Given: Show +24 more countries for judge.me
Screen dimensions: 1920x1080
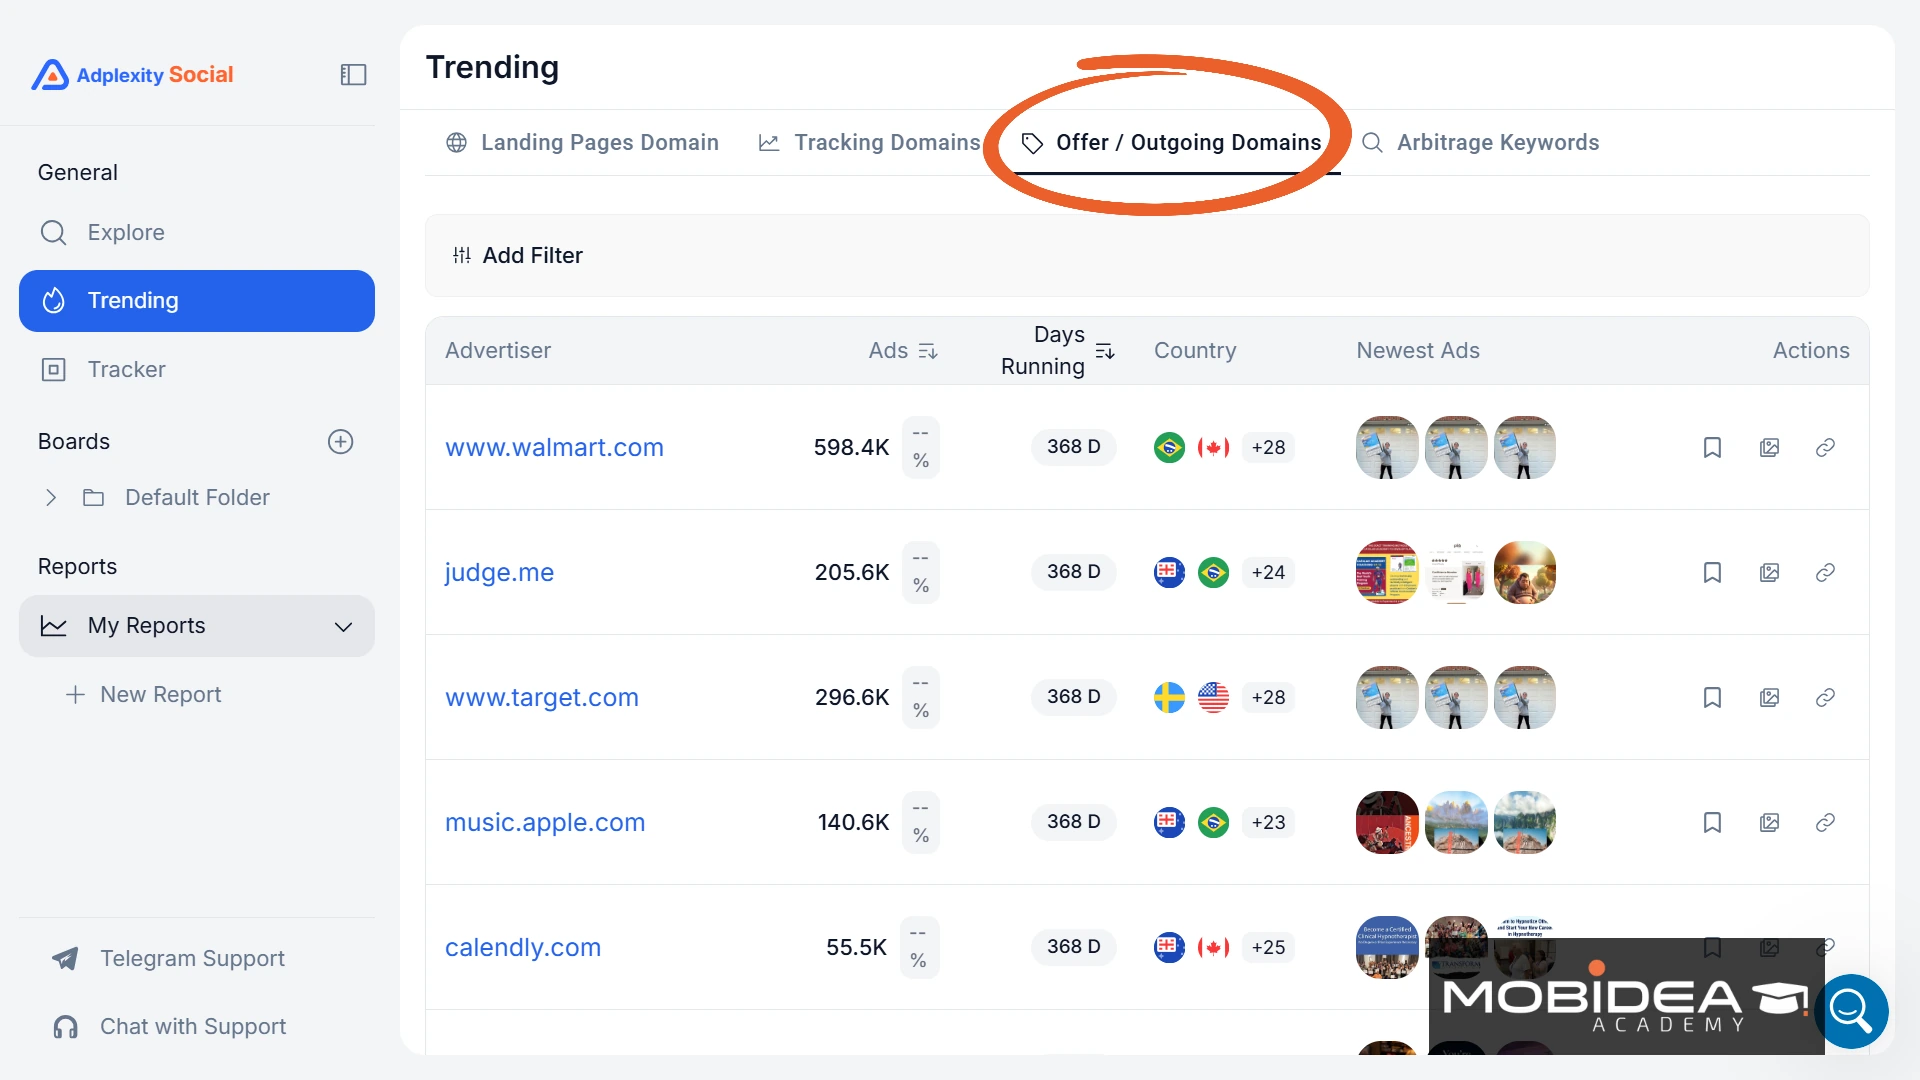Looking at the screenshot, I should tap(1268, 572).
